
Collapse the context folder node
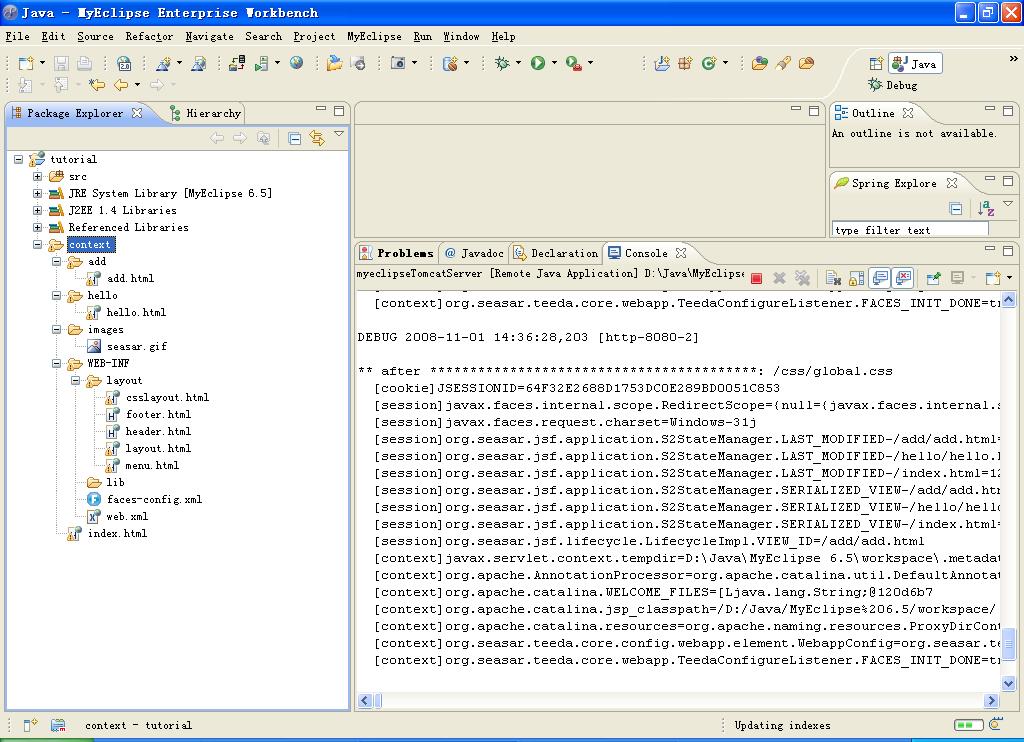pyautogui.click(x=37, y=244)
